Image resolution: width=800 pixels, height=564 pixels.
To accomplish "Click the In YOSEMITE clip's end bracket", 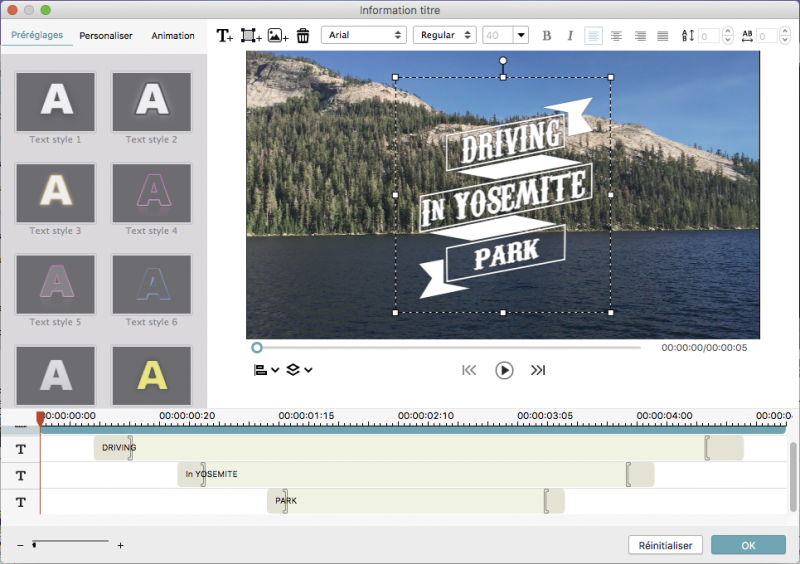I will [x=629, y=474].
